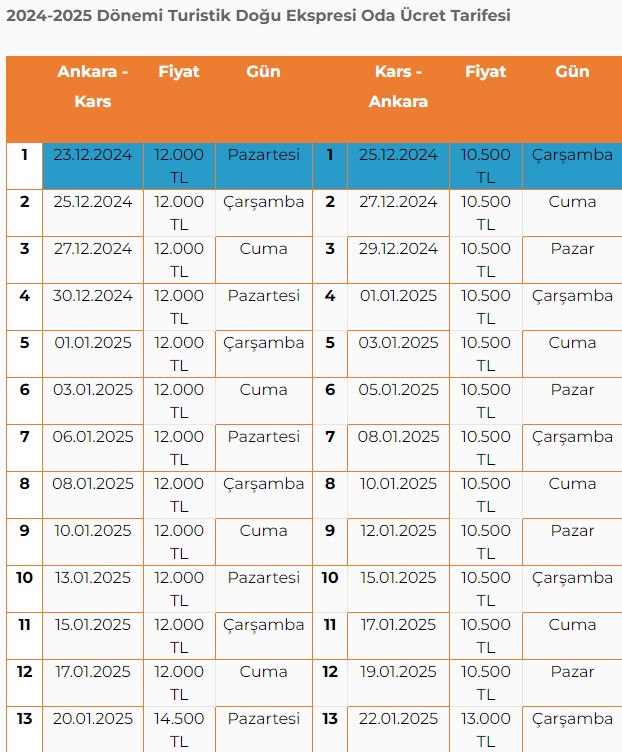Image resolution: width=622 pixels, height=752 pixels.
Task: Click the 29.12.2024 Kars-Ankara date cell
Action: tap(398, 260)
